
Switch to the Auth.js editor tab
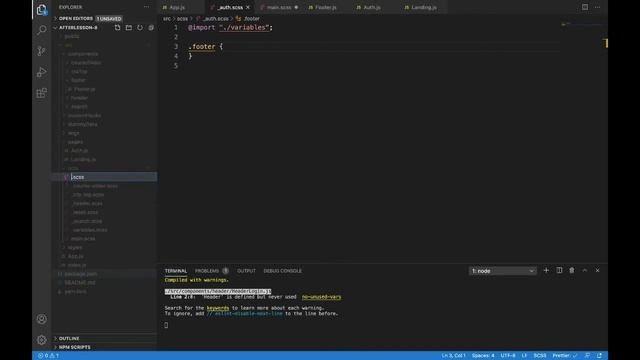pos(372,7)
